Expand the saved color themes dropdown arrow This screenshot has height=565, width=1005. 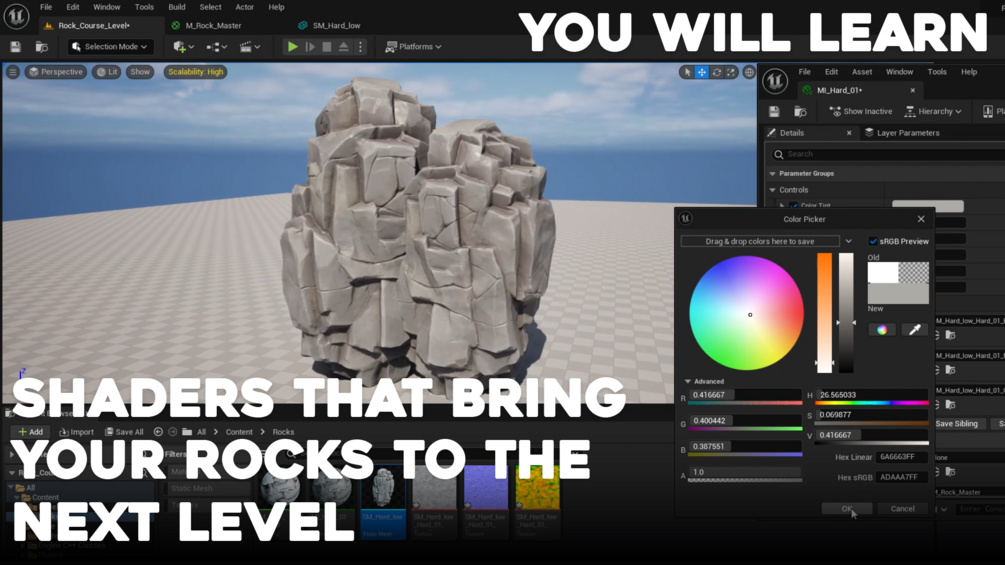(x=848, y=242)
